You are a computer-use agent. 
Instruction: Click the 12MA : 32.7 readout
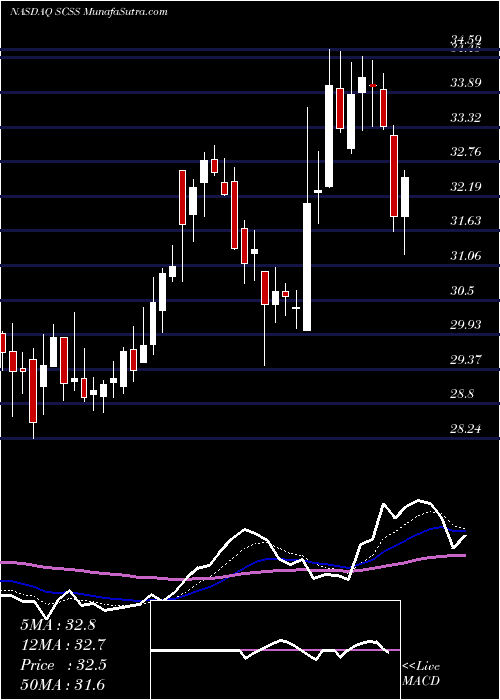pyautogui.click(x=63, y=645)
